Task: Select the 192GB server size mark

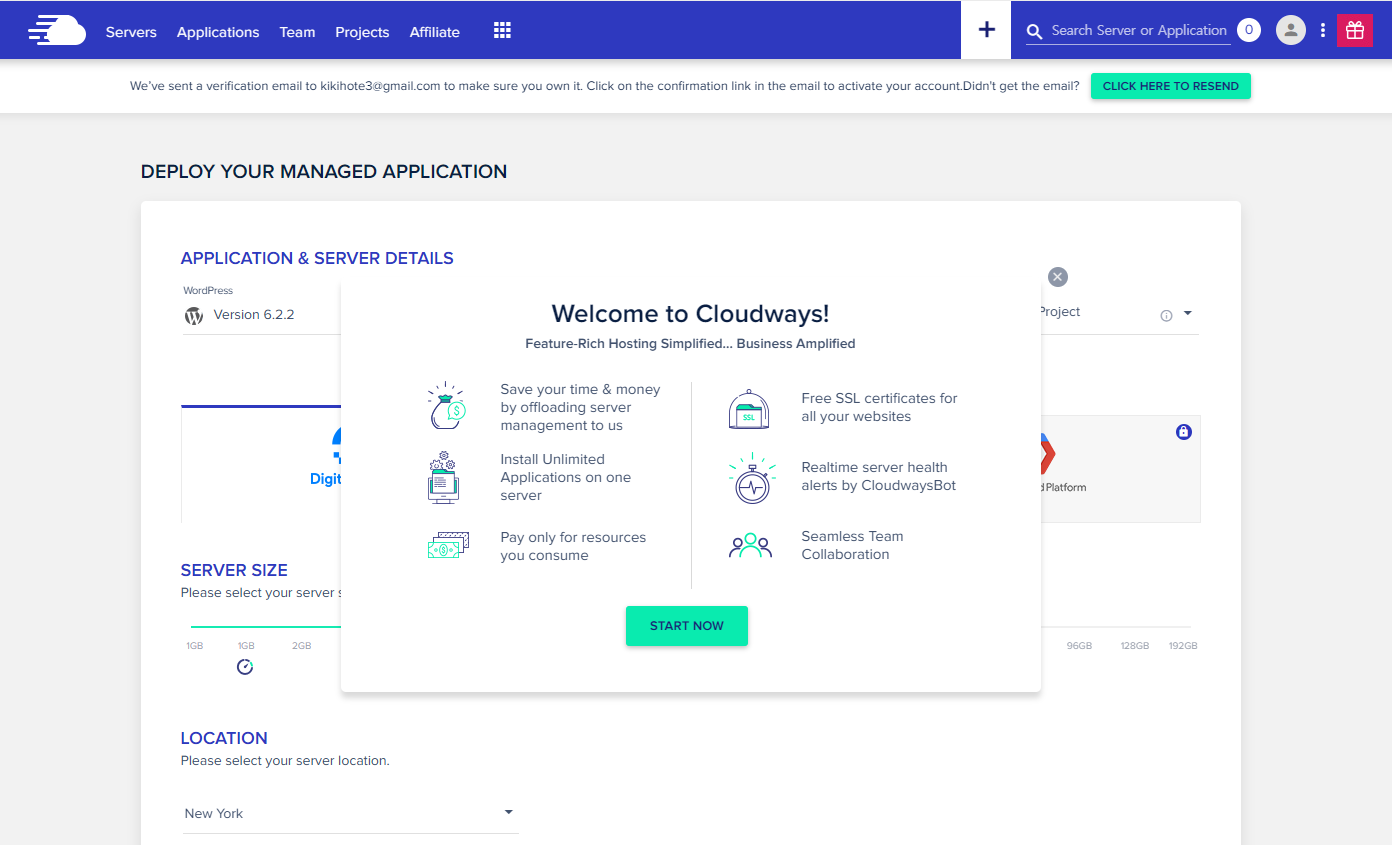Action: coord(1183,646)
